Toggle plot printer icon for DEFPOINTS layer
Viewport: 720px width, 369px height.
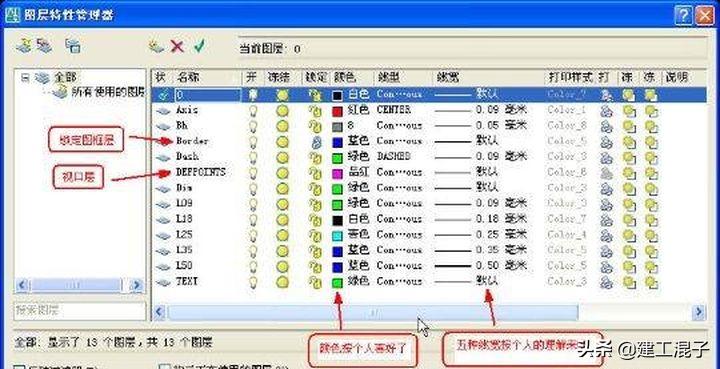pyautogui.click(x=607, y=173)
